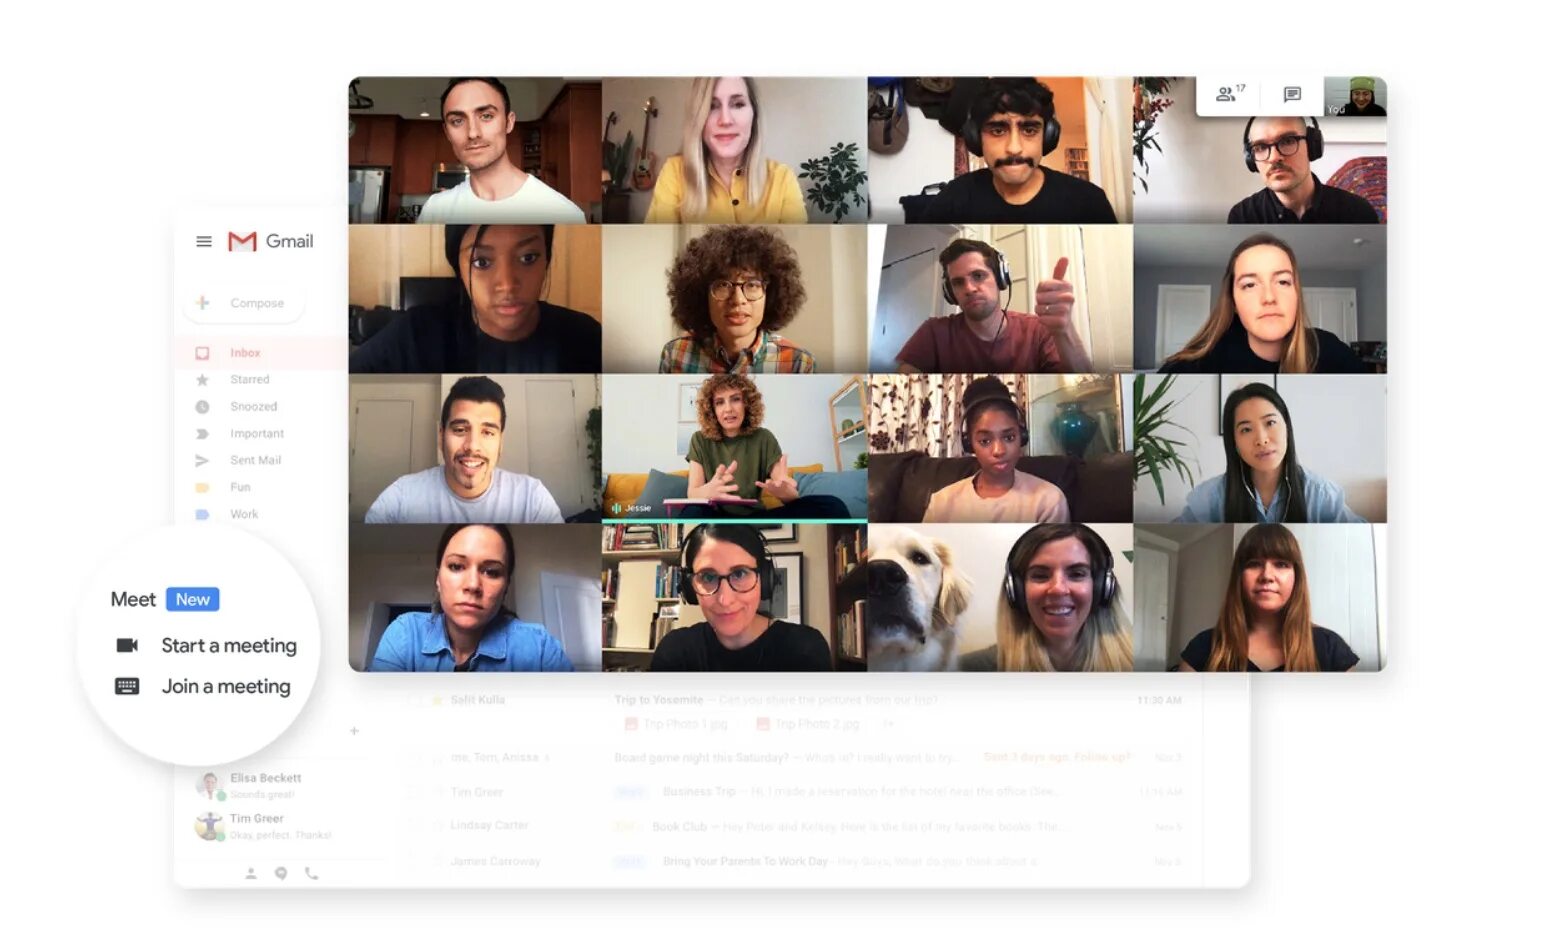Select the blue Work label
Viewport: 1542px width, 932px height.
point(244,514)
